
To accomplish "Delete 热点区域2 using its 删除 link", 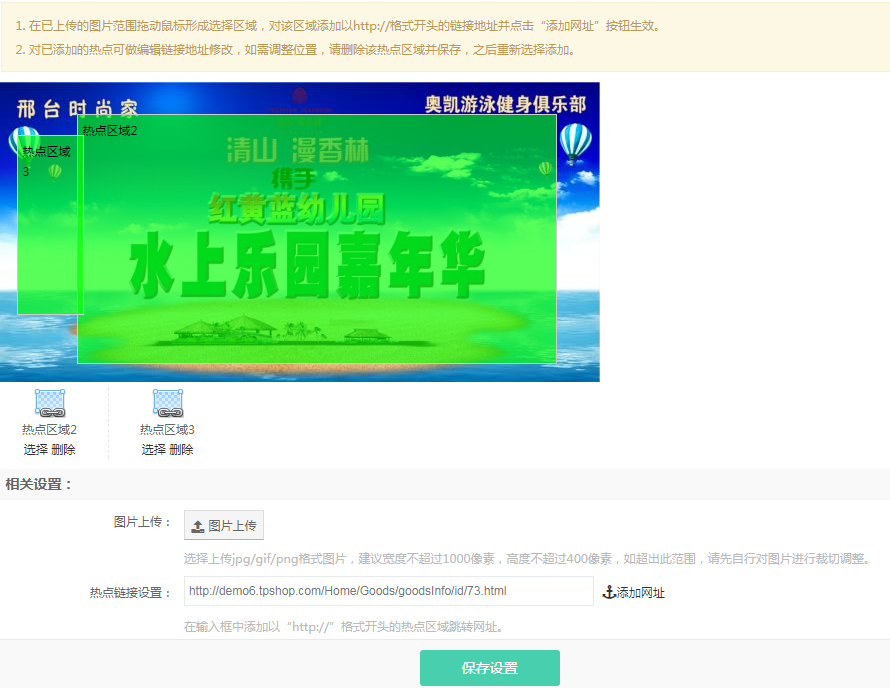I will tap(63, 450).
